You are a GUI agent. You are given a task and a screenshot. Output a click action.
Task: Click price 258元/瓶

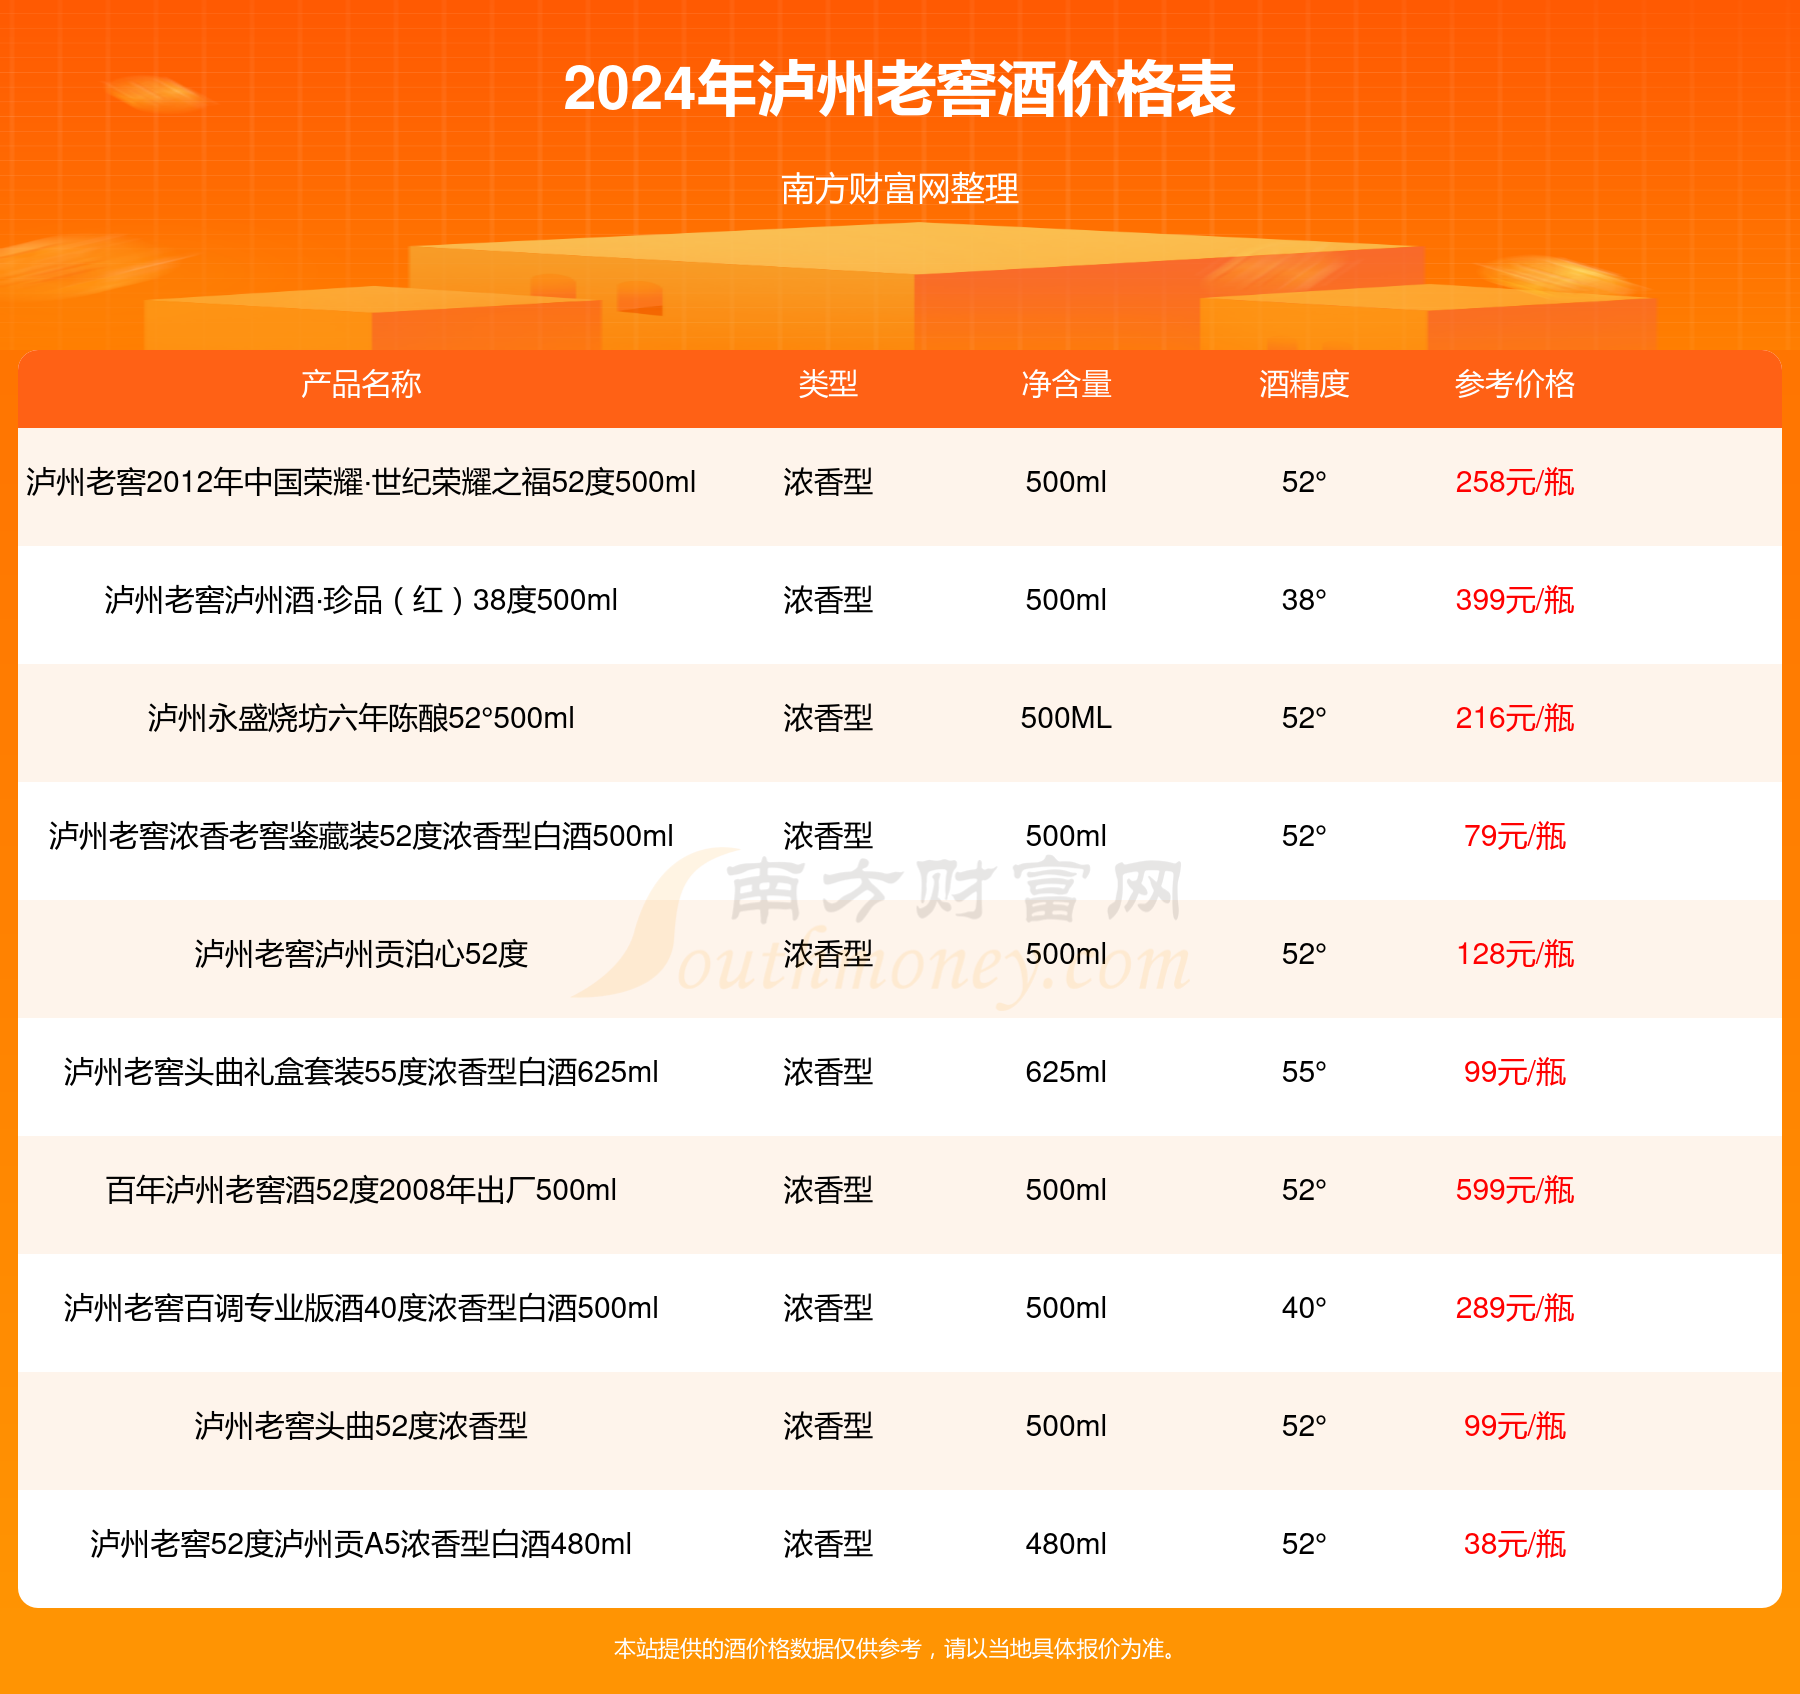pos(1515,482)
